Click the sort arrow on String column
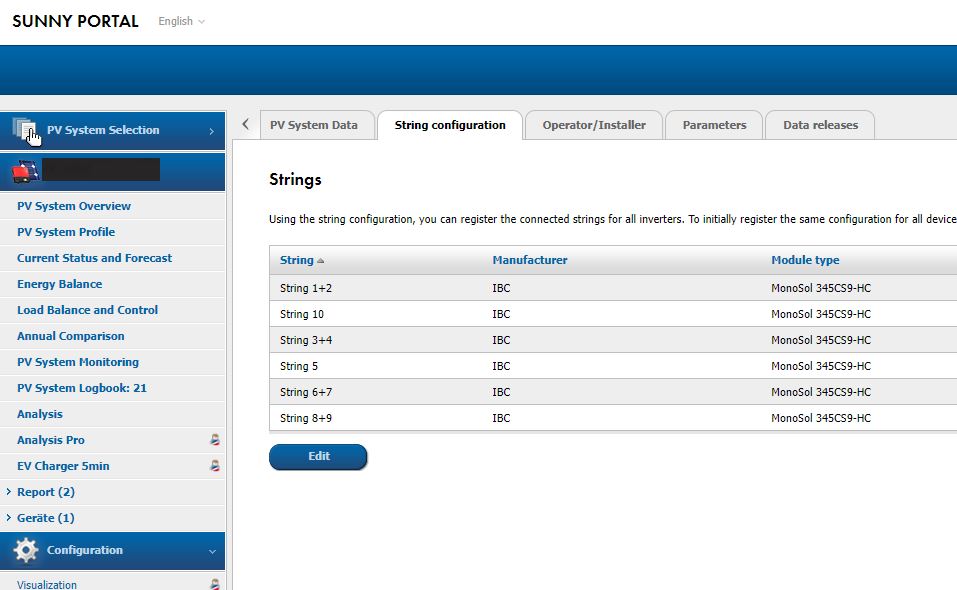The width and height of the screenshot is (957, 590). point(321,261)
